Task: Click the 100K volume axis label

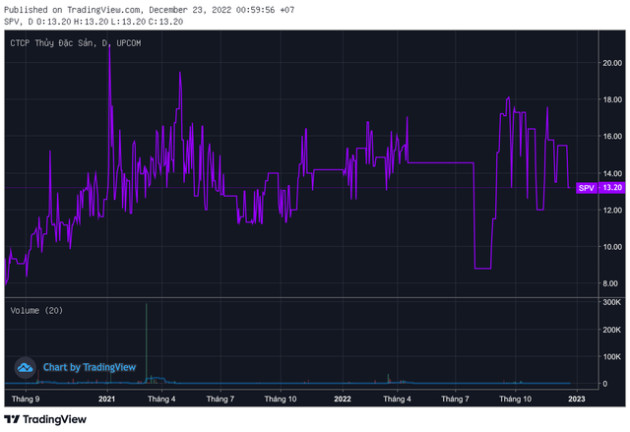Action: (x=611, y=356)
